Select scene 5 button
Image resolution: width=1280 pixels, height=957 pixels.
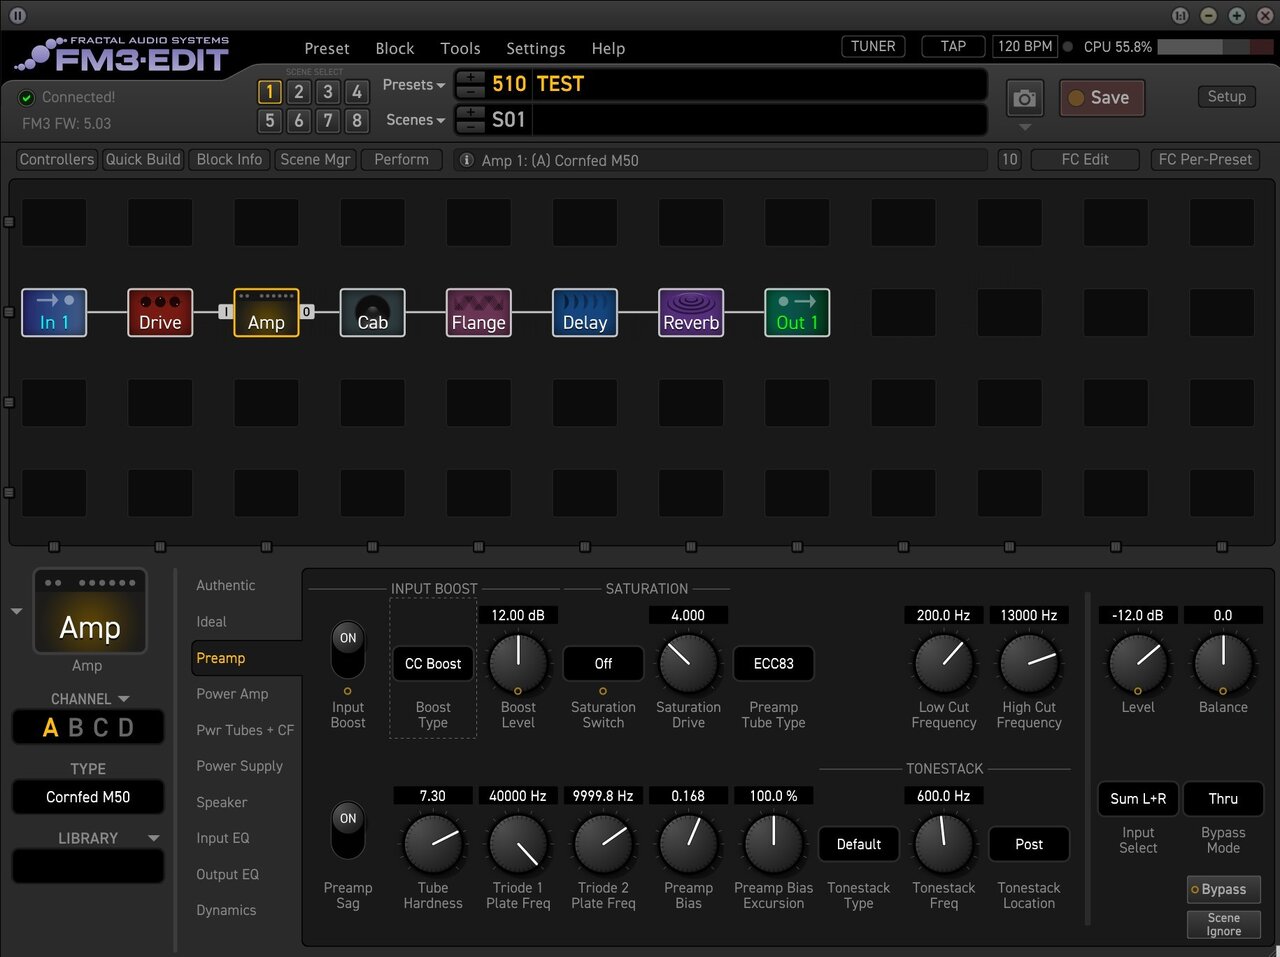click(269, 121)
